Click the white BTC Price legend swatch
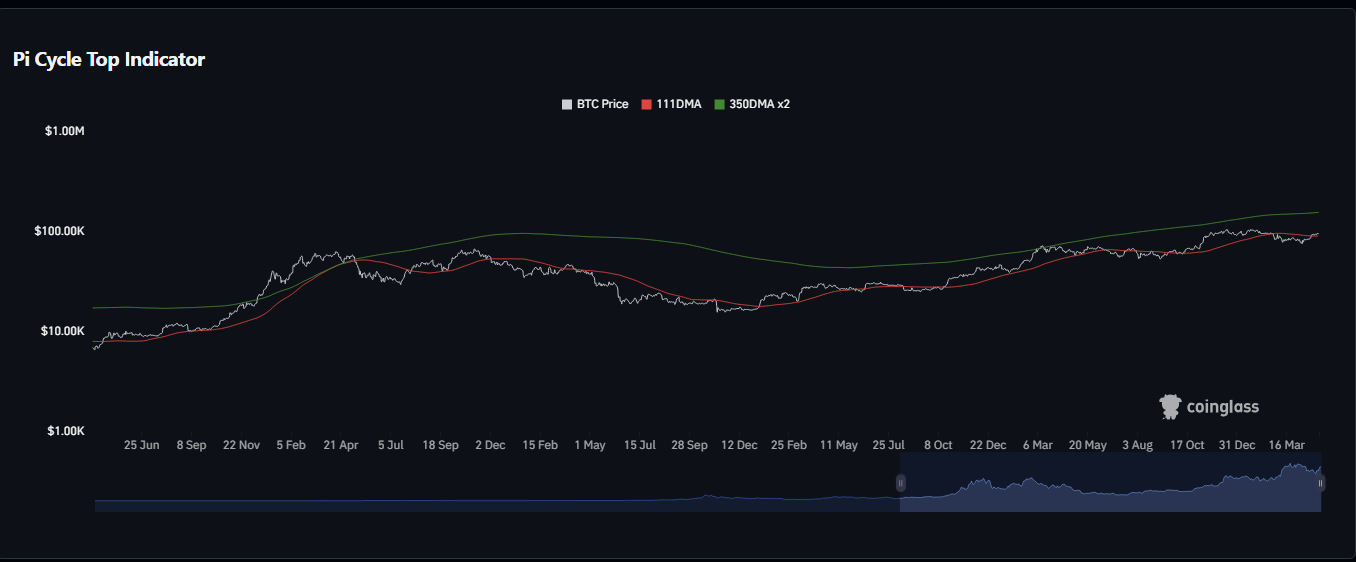1356x562 pixels. pyautogui.click(x=567, y=104)
